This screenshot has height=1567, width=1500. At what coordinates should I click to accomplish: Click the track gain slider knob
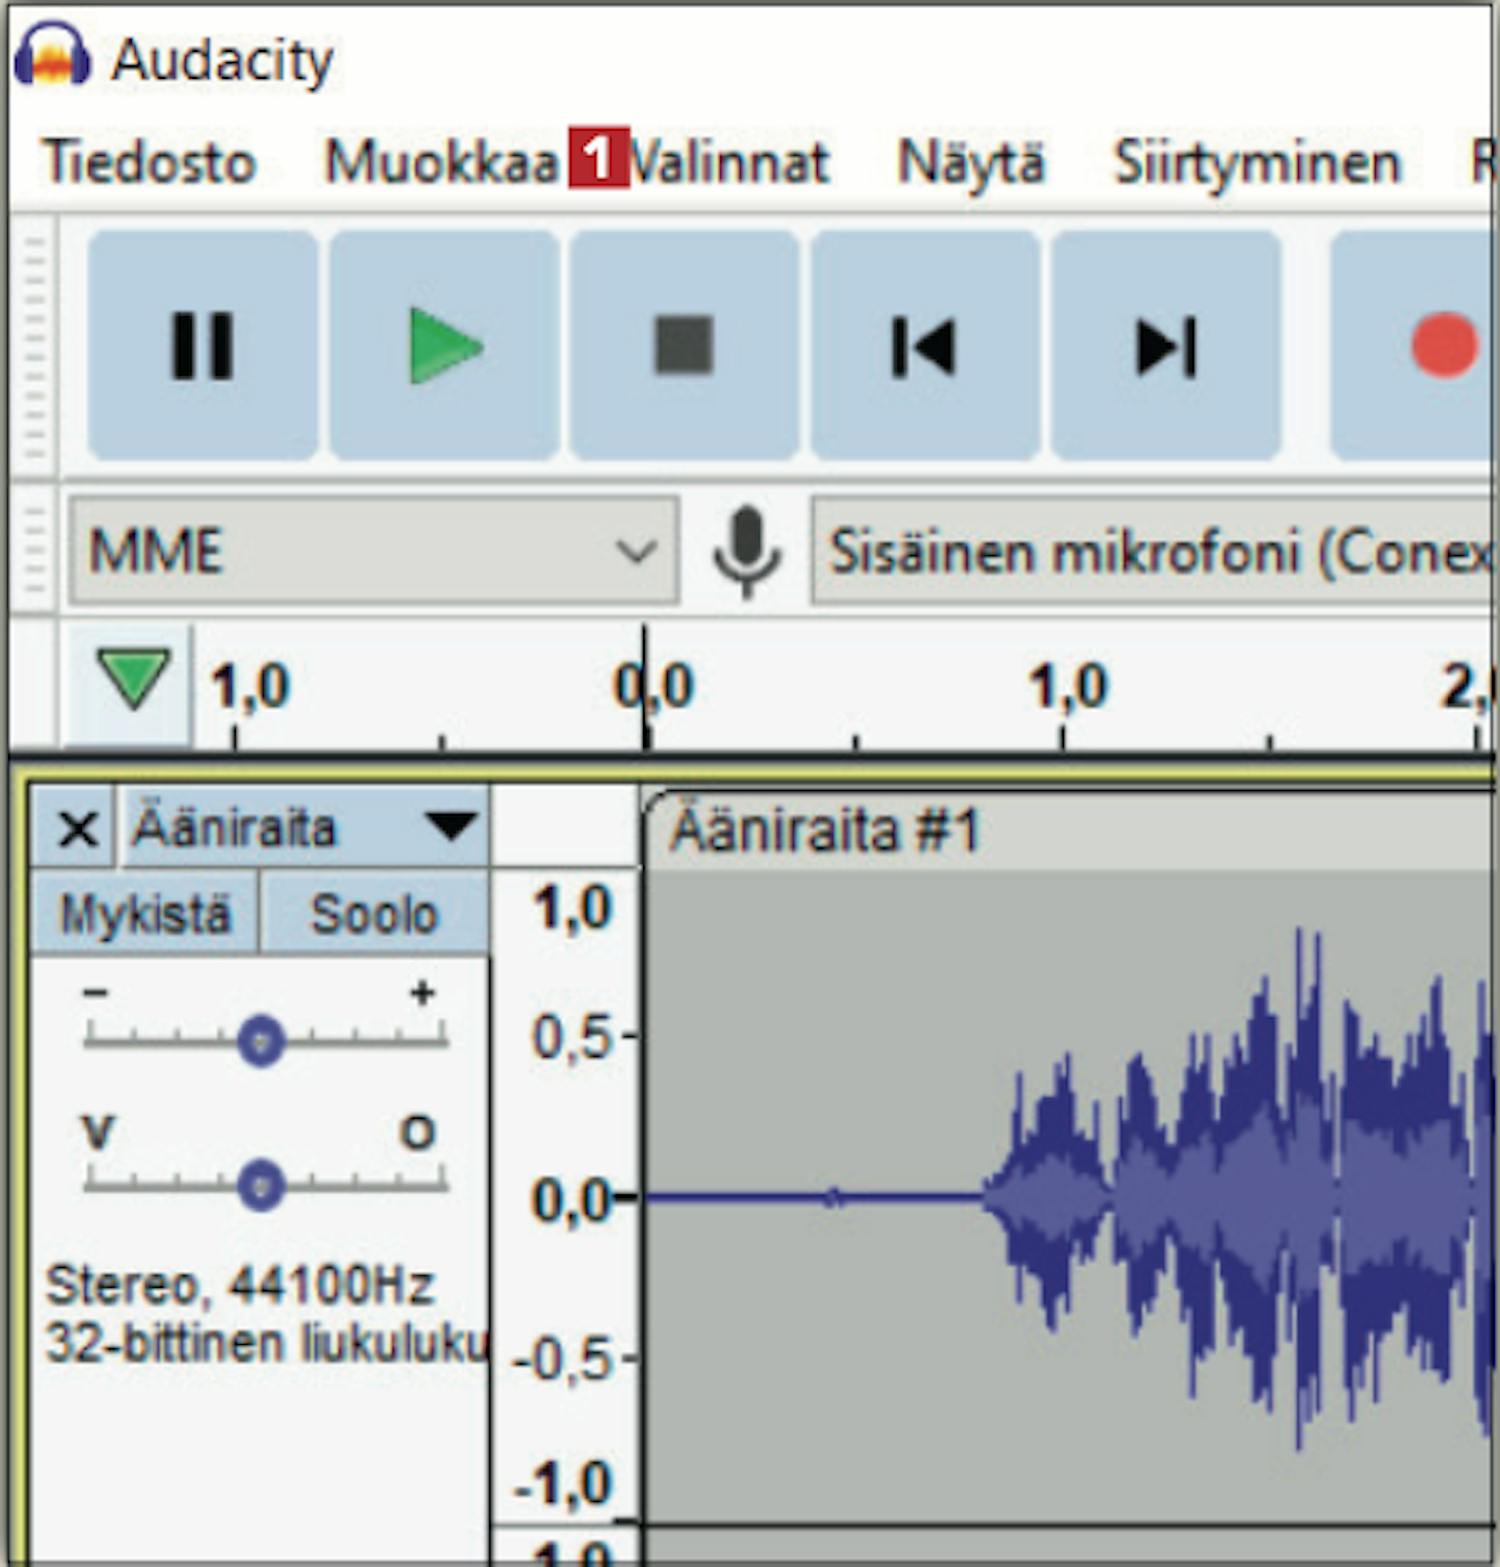261,1041
